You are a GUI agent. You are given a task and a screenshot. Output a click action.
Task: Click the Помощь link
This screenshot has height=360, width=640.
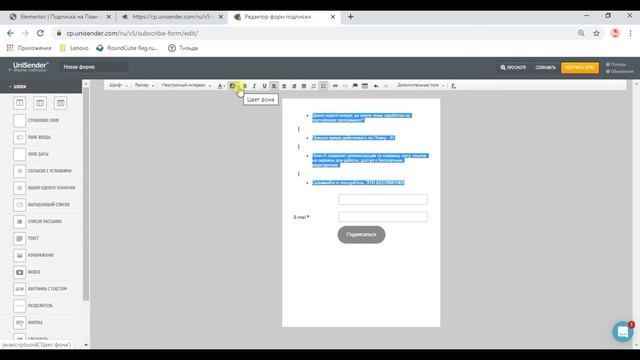pos(616,64)
